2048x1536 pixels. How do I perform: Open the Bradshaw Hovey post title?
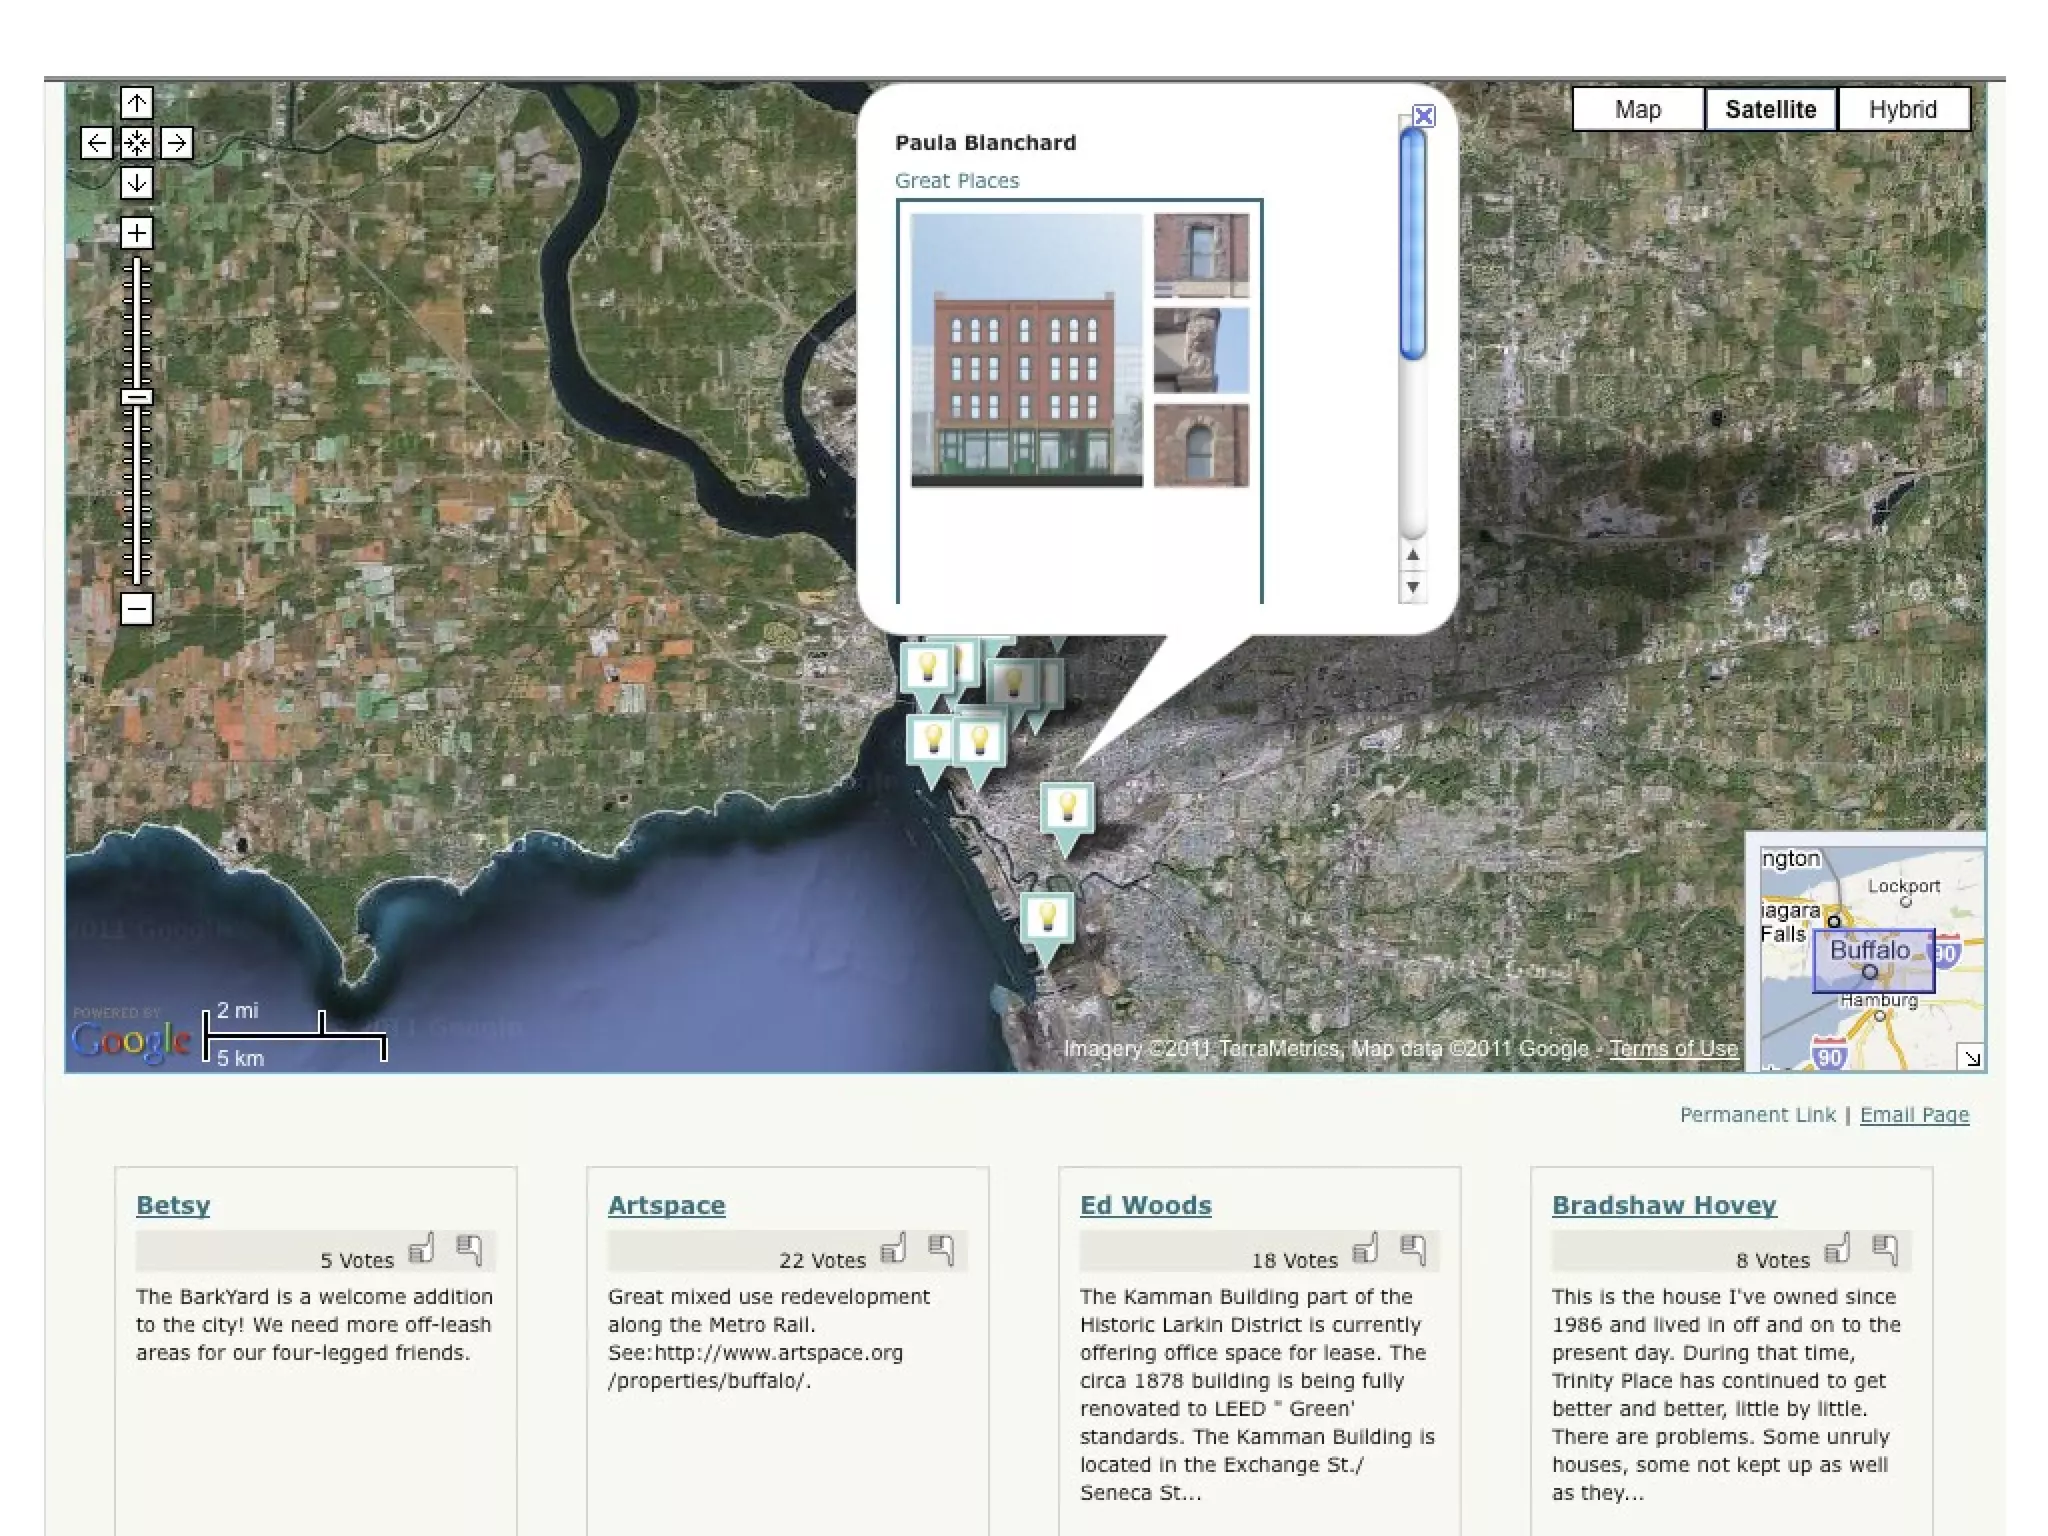click(x=1663, y=1205)
